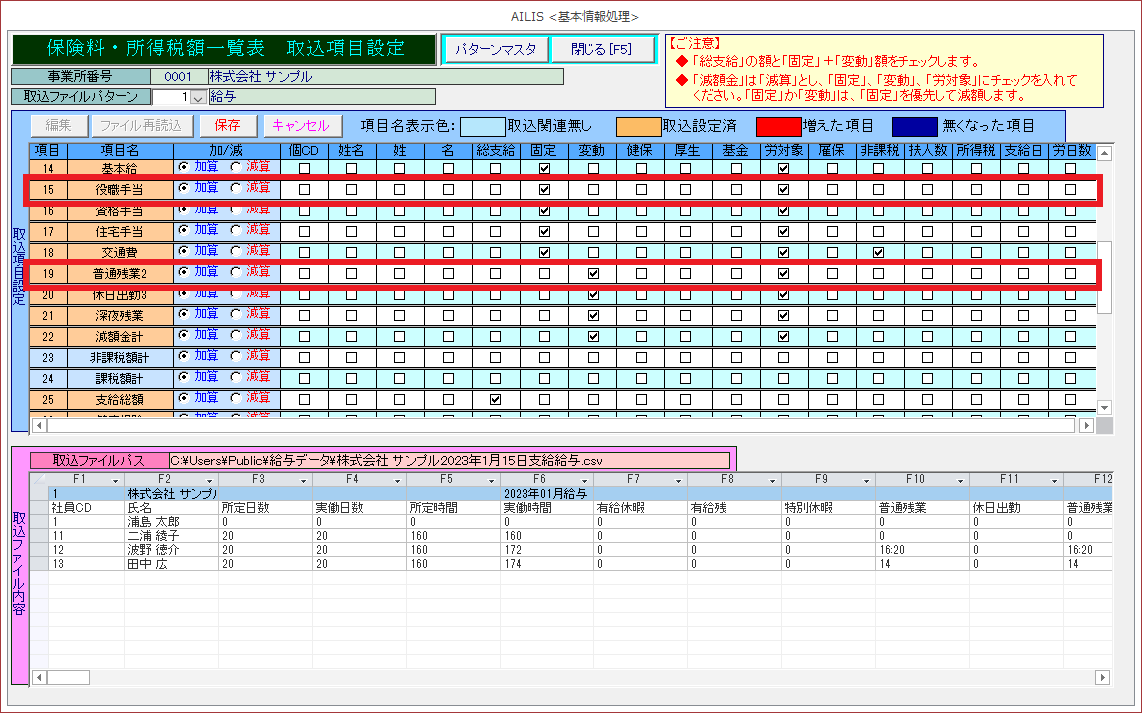Click left arrow of item grid horizontal scrollbar
The width and height of the screenshot is (1142, 713).
coord(38,425)
